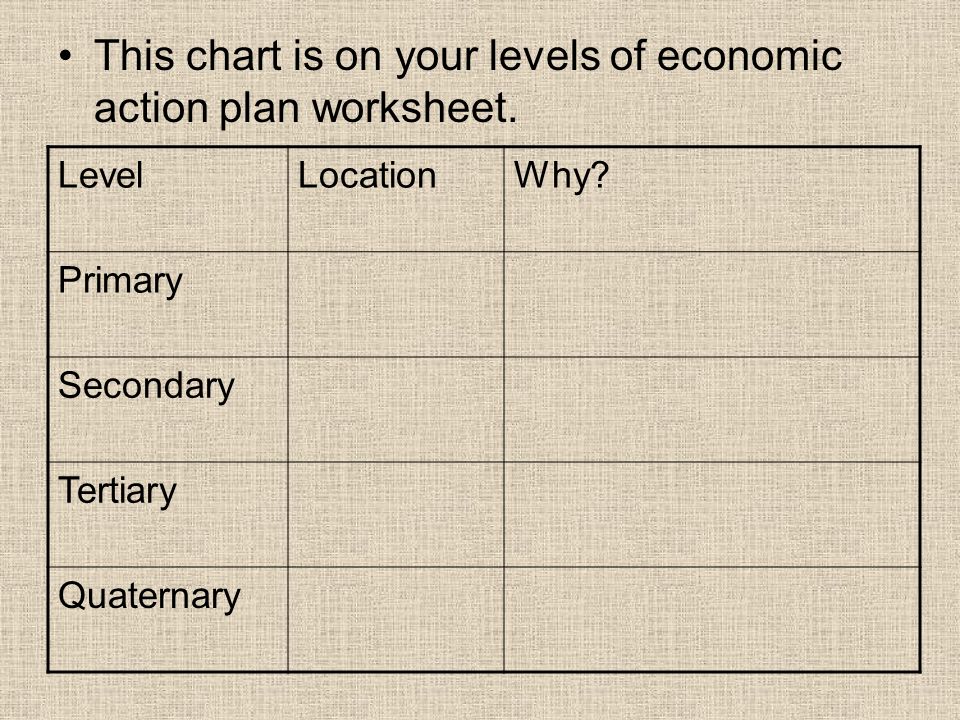Click the empty Location cell for Quaternary
Image resolution: width=960 pixels, height=720 pixels.
point(396,619)
